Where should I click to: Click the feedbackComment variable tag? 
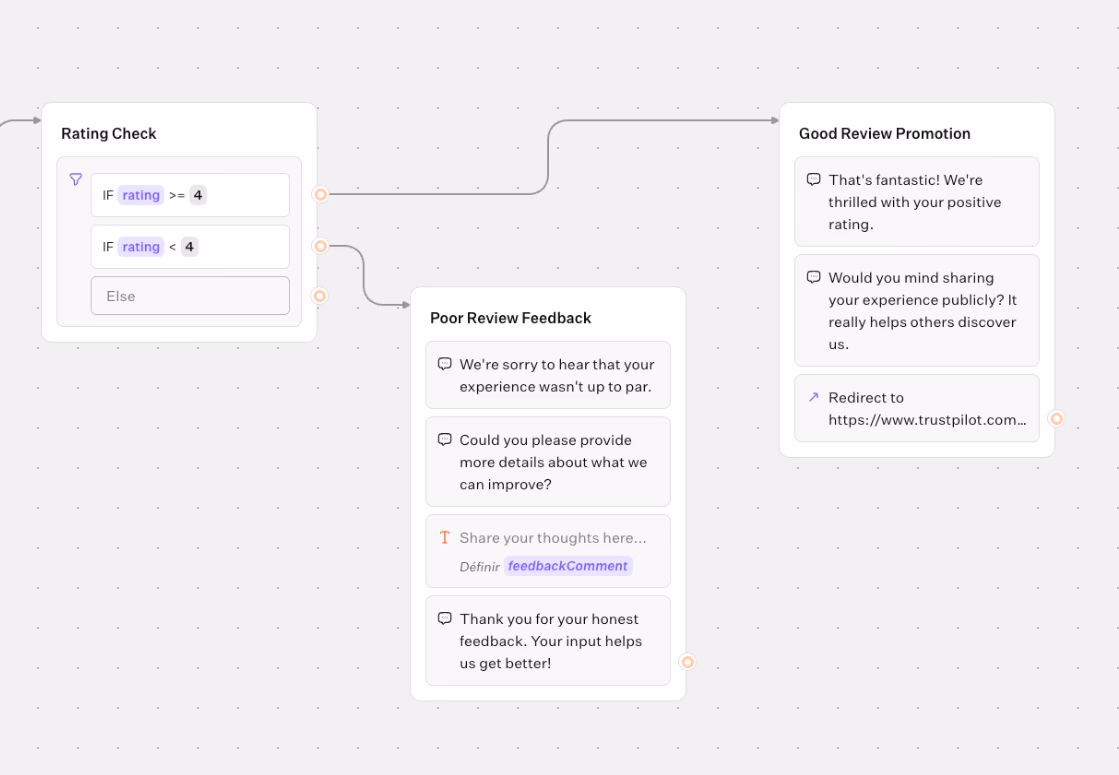click(x=568, y=566)
